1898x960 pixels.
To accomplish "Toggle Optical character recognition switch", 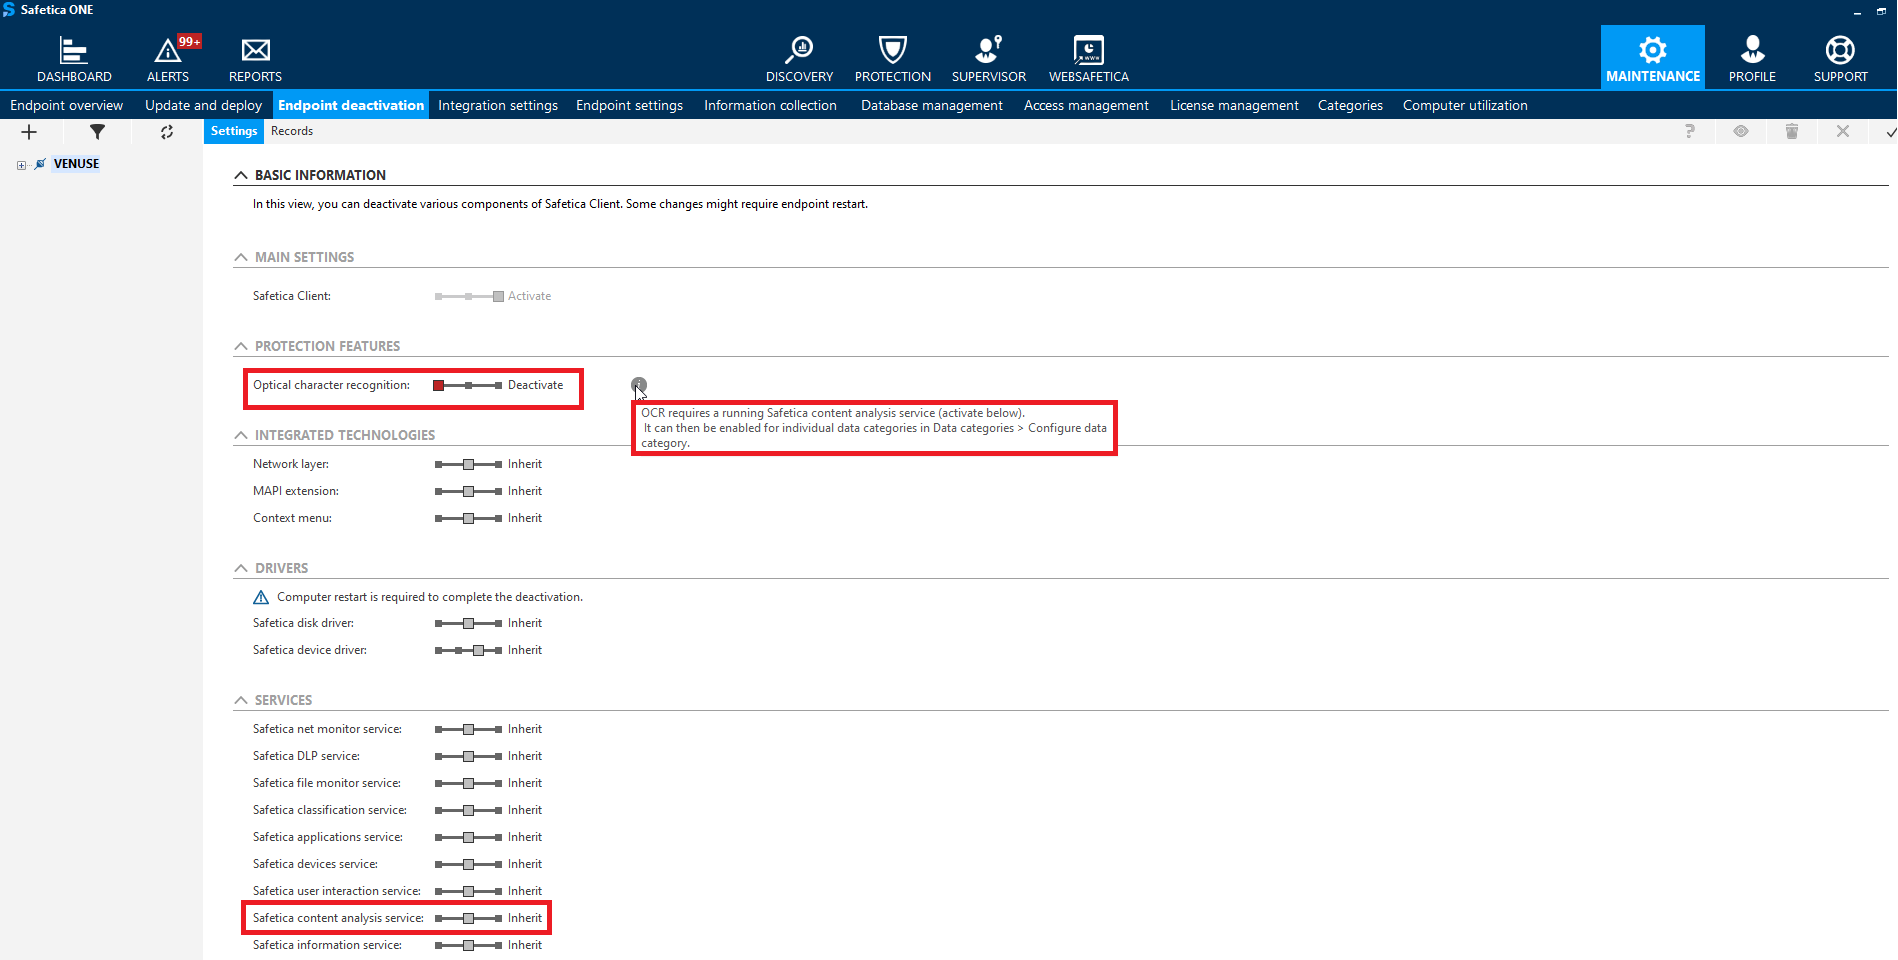I will click(468, 385).
